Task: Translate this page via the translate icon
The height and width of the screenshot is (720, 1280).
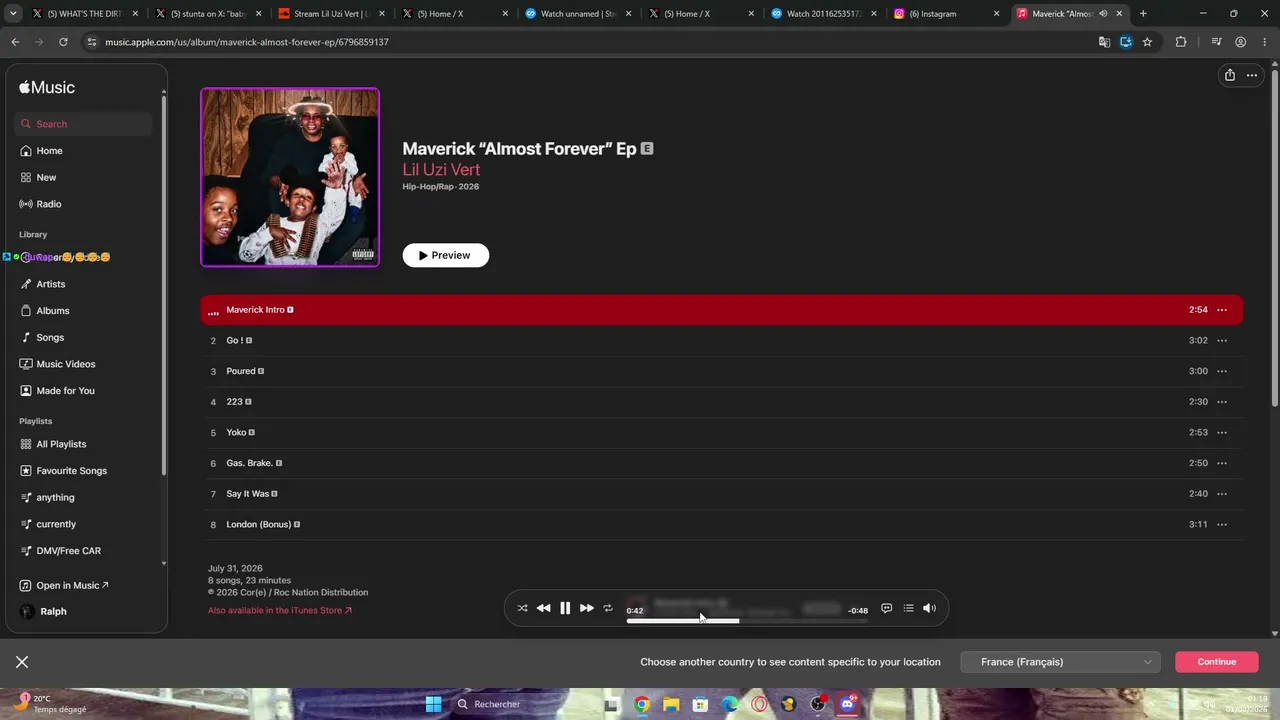Action: (x=1104, y=42)
